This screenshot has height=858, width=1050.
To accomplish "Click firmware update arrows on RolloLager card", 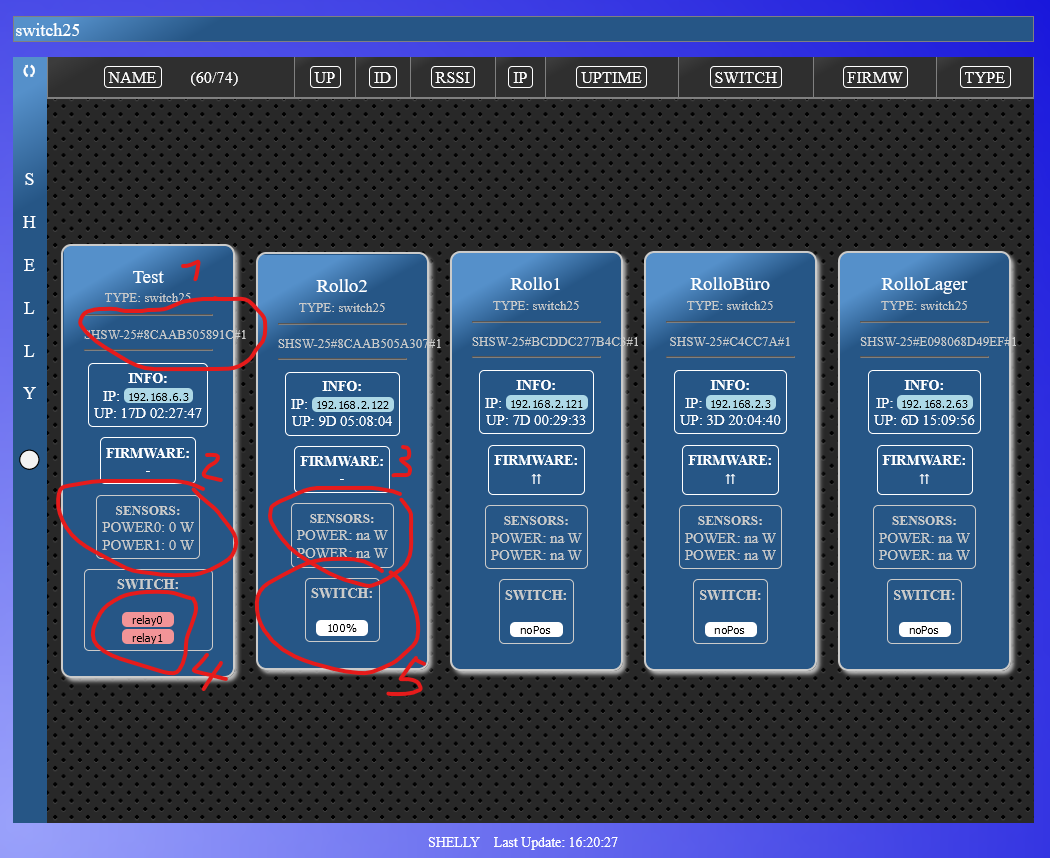I will 924,479.
